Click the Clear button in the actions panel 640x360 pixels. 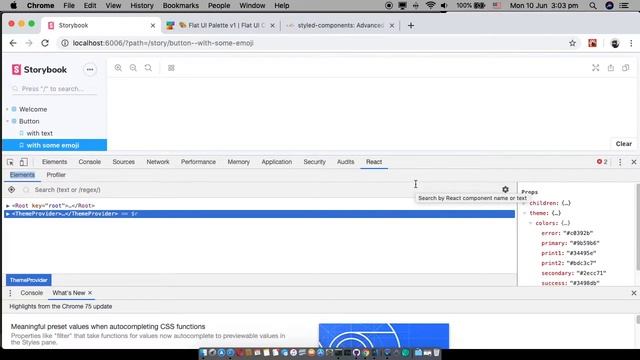pos(623,144)
